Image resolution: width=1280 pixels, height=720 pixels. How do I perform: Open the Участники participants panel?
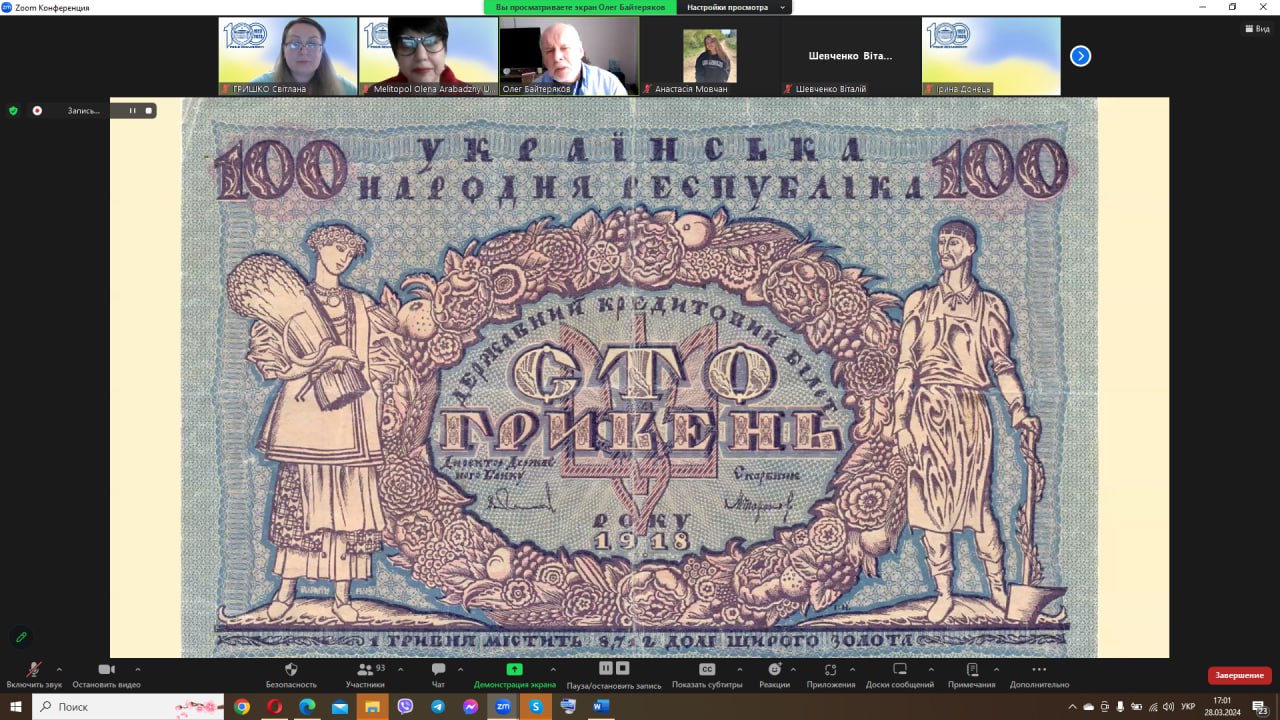point(364,670)
